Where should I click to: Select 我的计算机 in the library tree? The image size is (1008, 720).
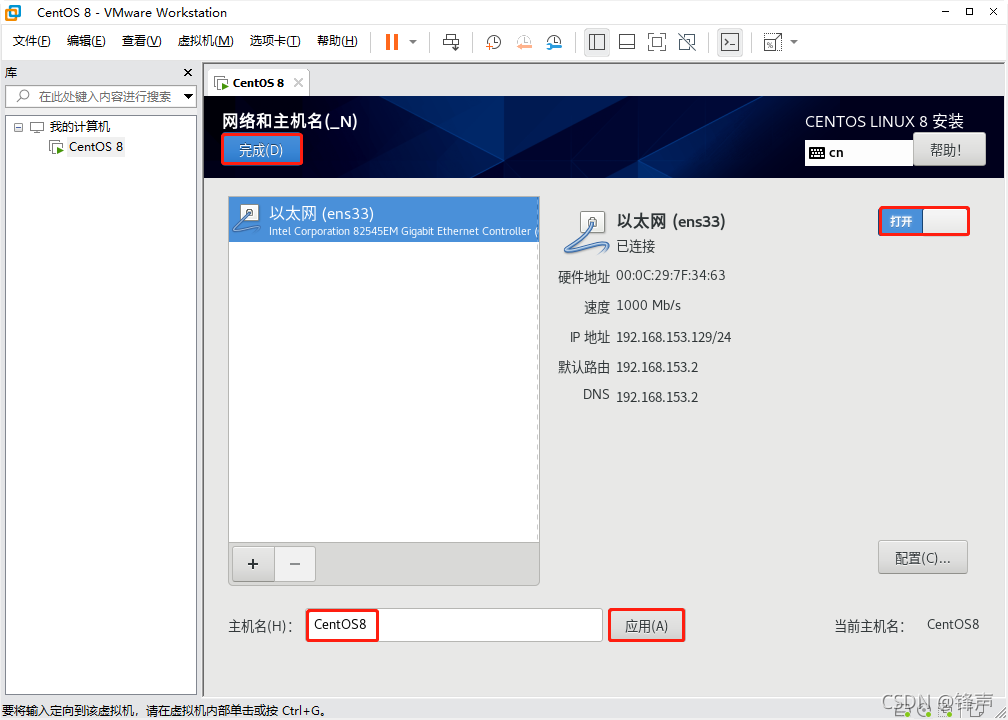point(80,127)
